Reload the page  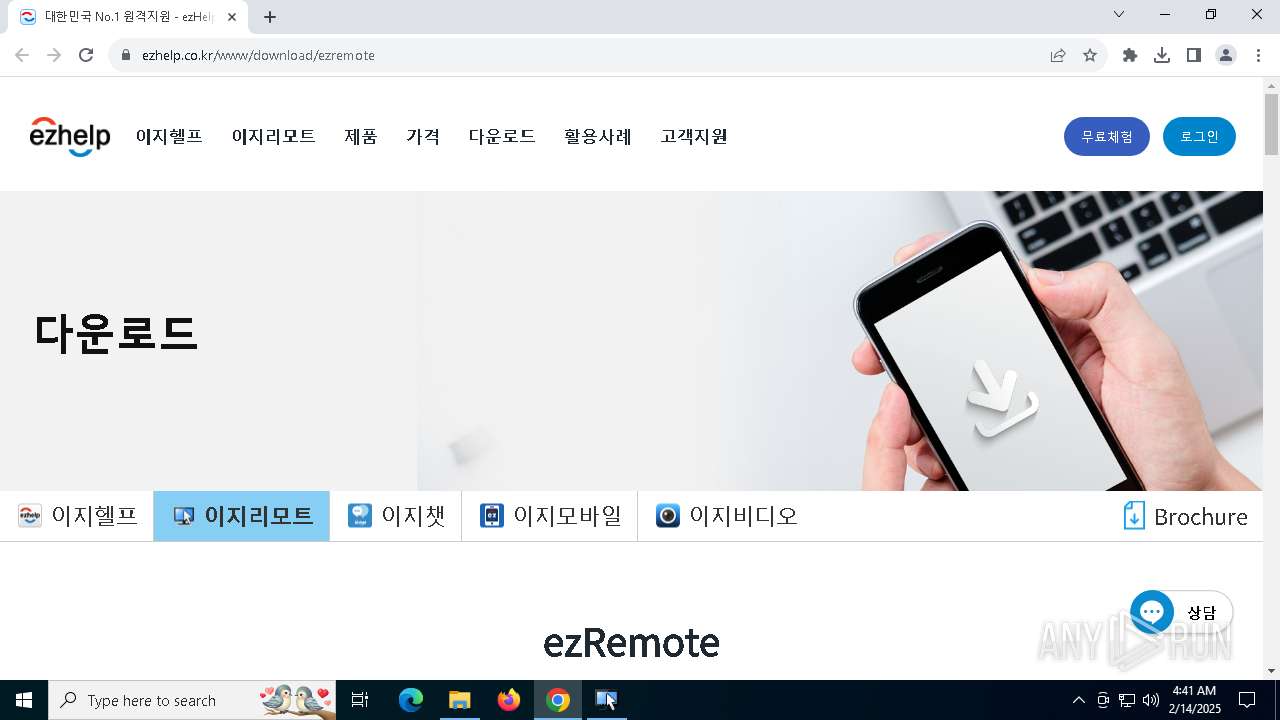[x=86, y=55]
